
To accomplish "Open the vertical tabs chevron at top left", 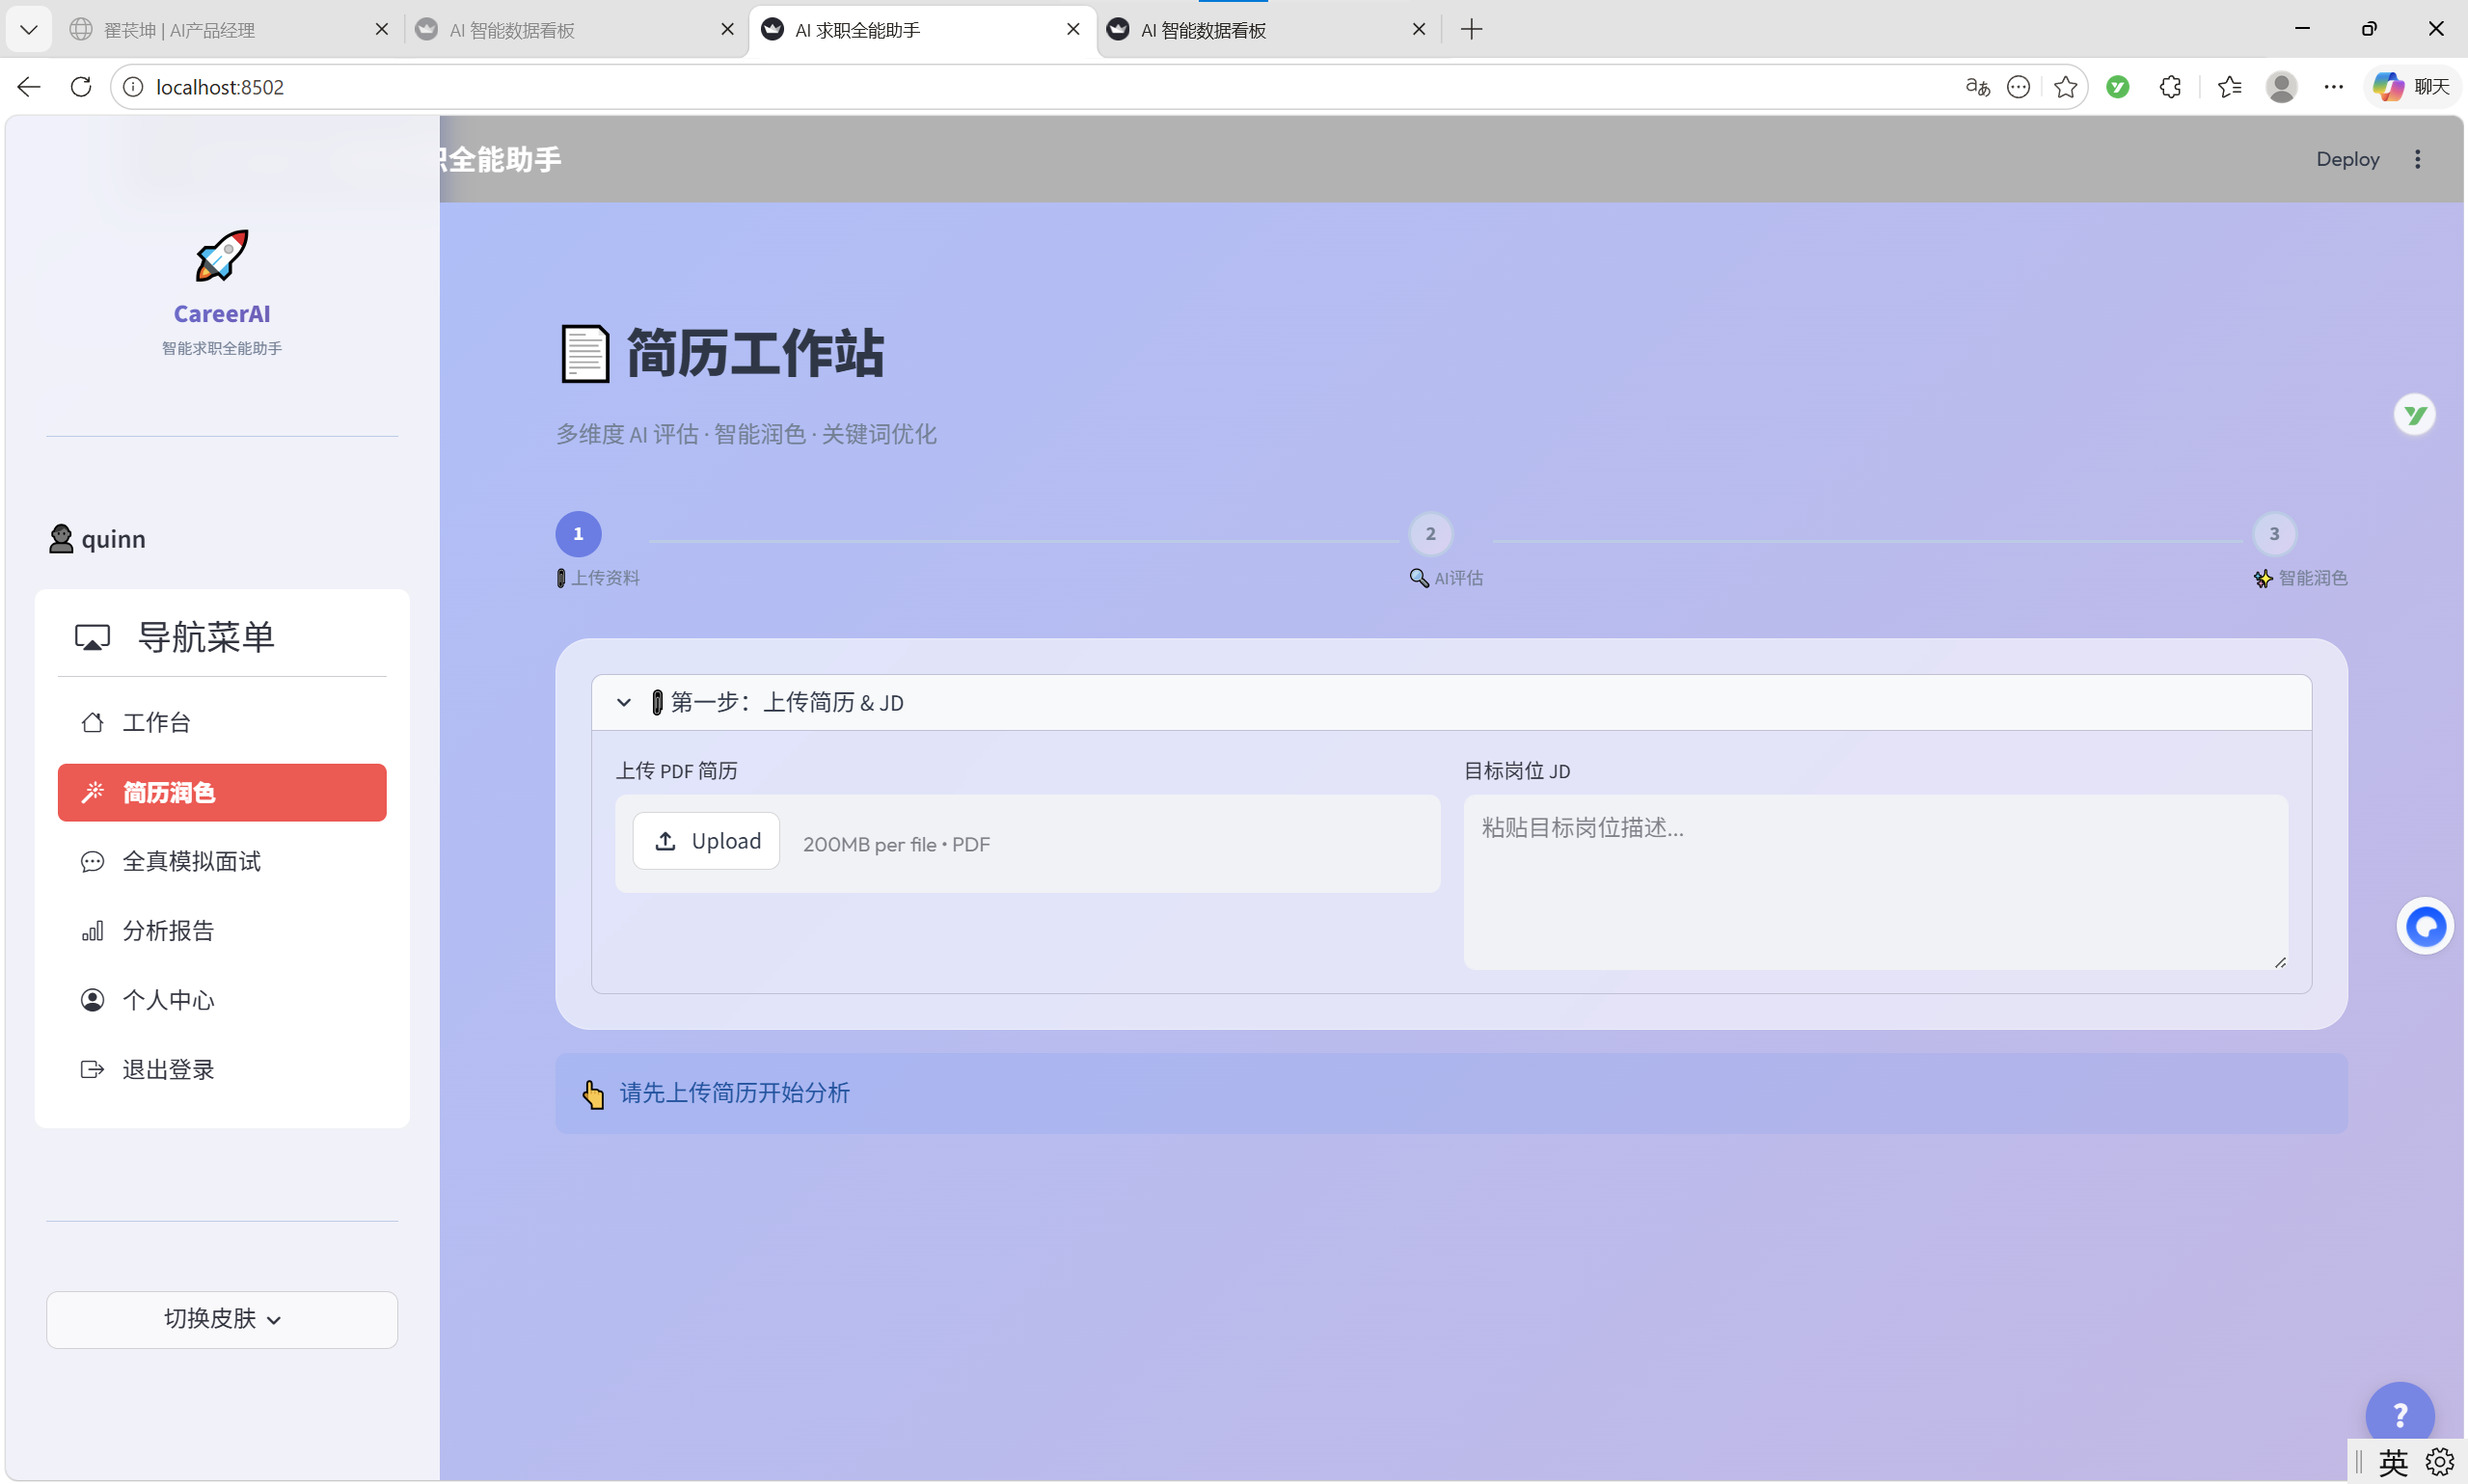I will pyautogui.click(x=29, y=29).
